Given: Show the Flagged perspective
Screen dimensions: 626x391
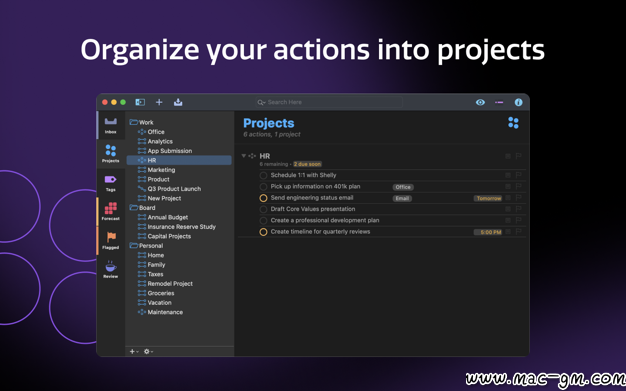Looking at the screenshot, I should point(111,240).
